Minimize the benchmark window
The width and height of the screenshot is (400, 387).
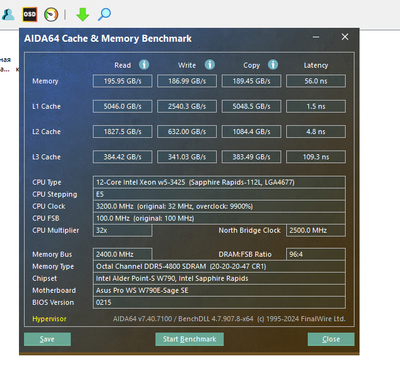coord(316,37)
